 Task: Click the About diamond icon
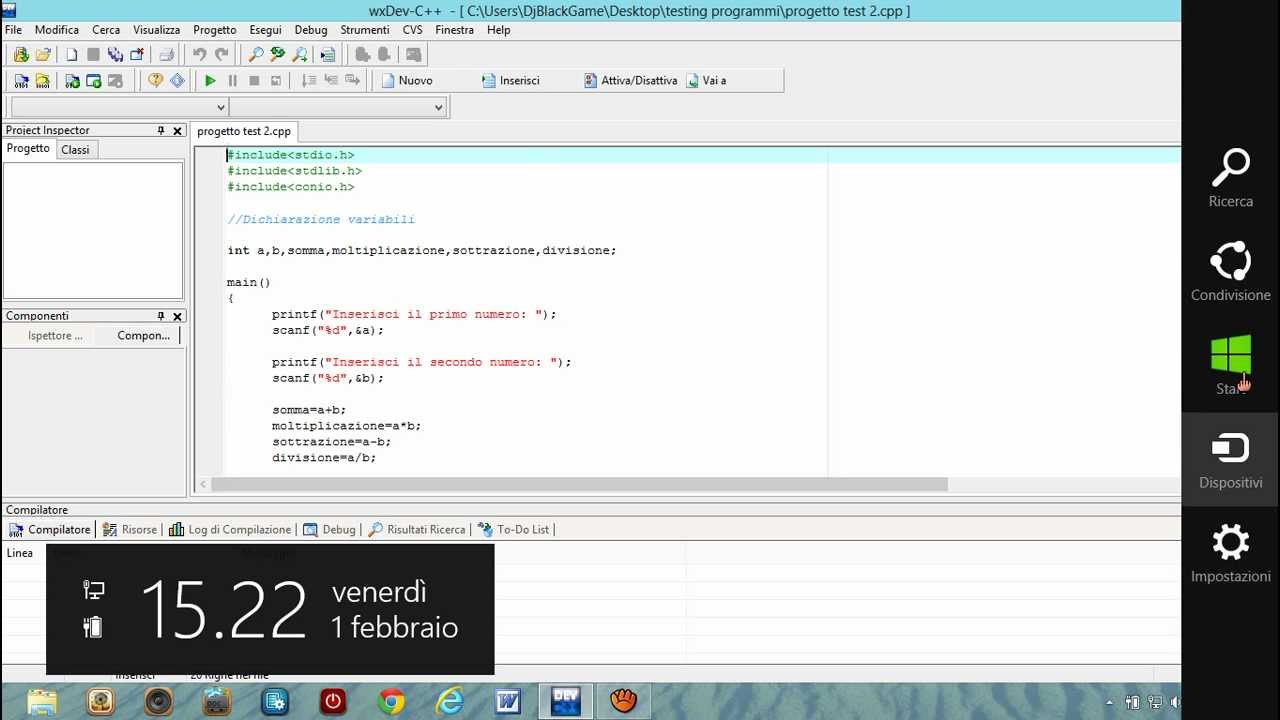click(177, 81)
